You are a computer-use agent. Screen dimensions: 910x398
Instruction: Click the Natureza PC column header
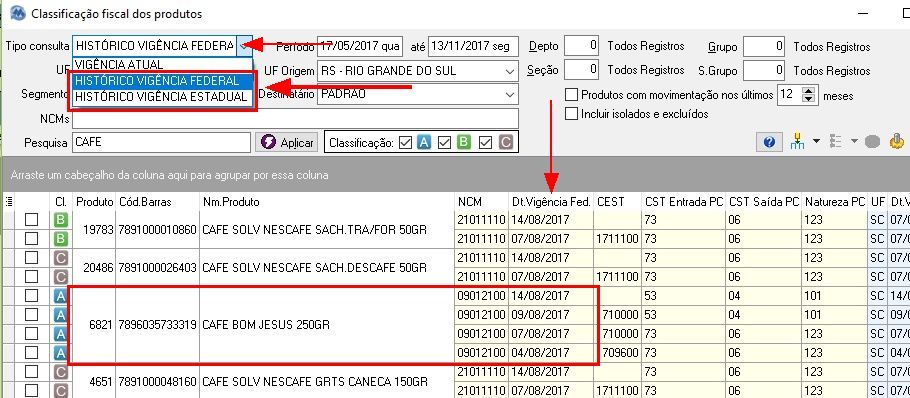pos(835,202)
